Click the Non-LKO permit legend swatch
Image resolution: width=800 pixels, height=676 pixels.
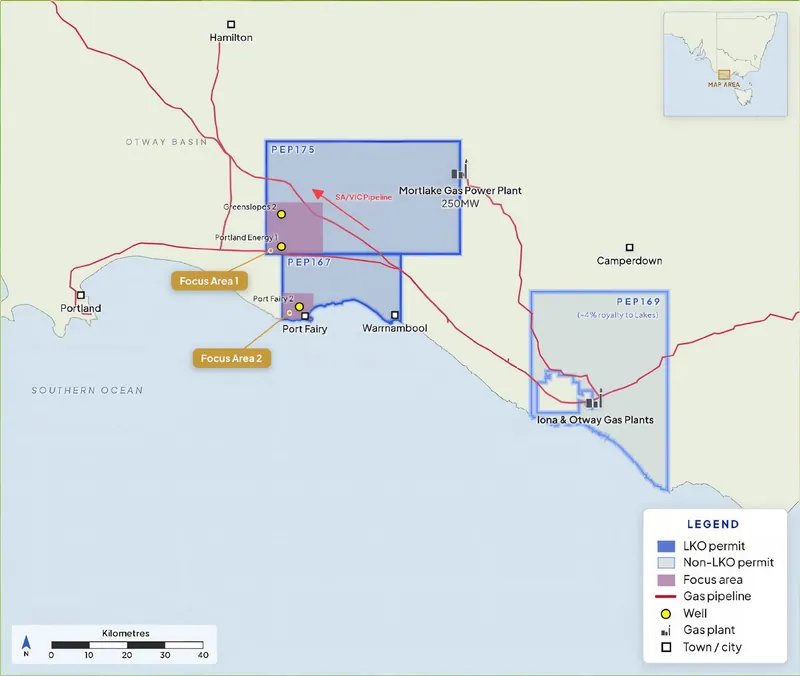(x=666, y=563)
